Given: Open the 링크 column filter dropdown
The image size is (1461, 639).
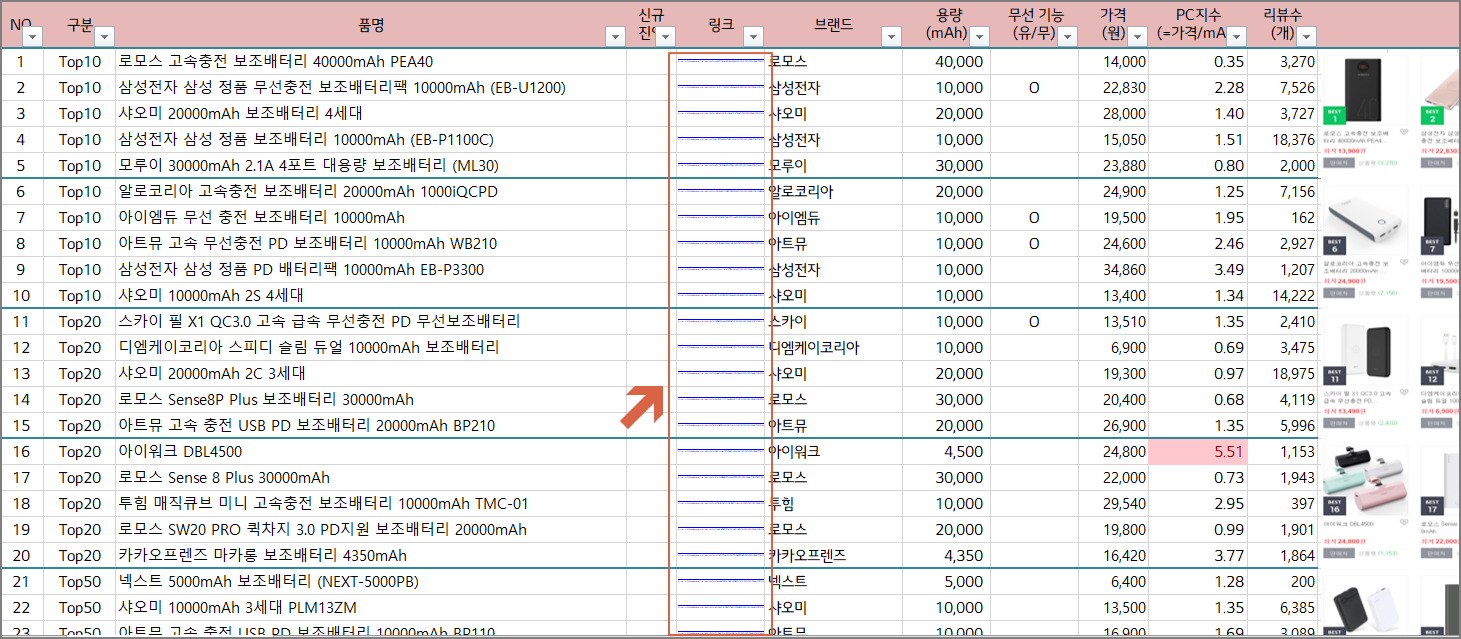Looking at the screenshot, I should [x=753, y=37].
